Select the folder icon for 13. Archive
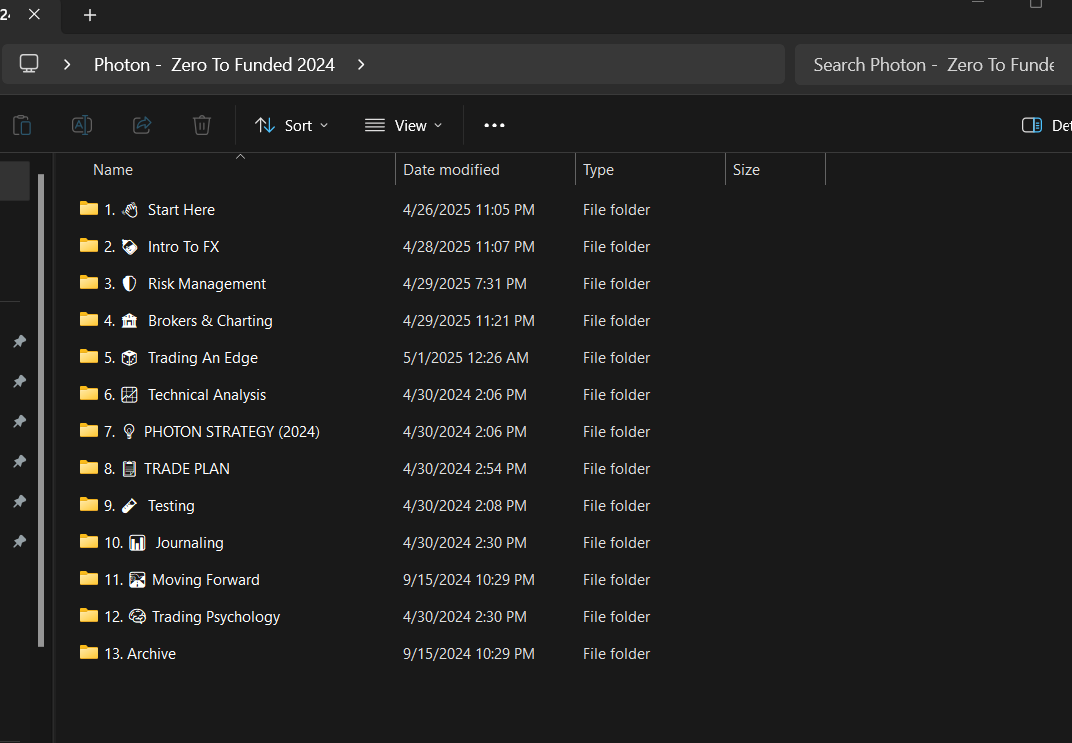 [x=89, y=652]
